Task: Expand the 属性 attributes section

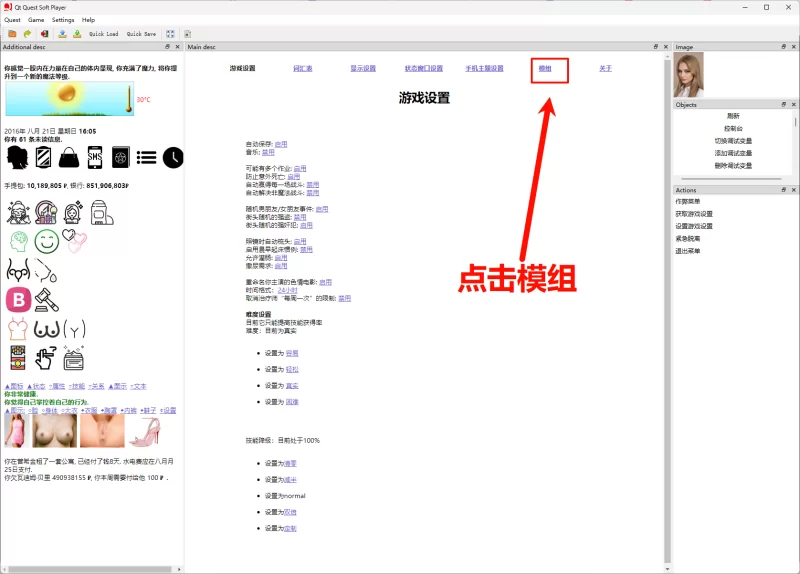Action: [57, 386]
